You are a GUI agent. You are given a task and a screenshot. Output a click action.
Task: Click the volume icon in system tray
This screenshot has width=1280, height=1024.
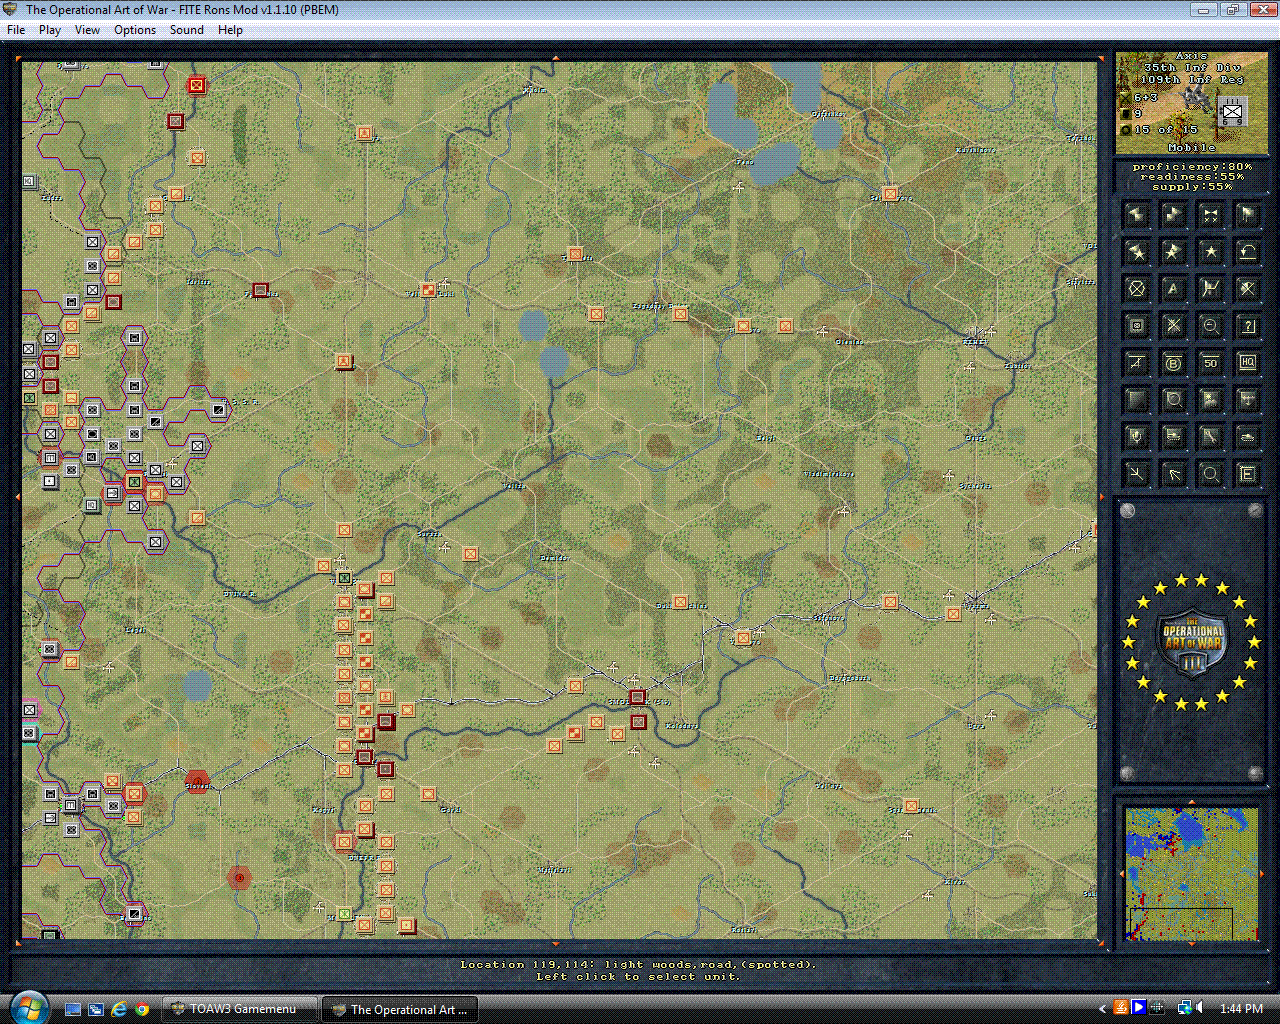1199,1008
